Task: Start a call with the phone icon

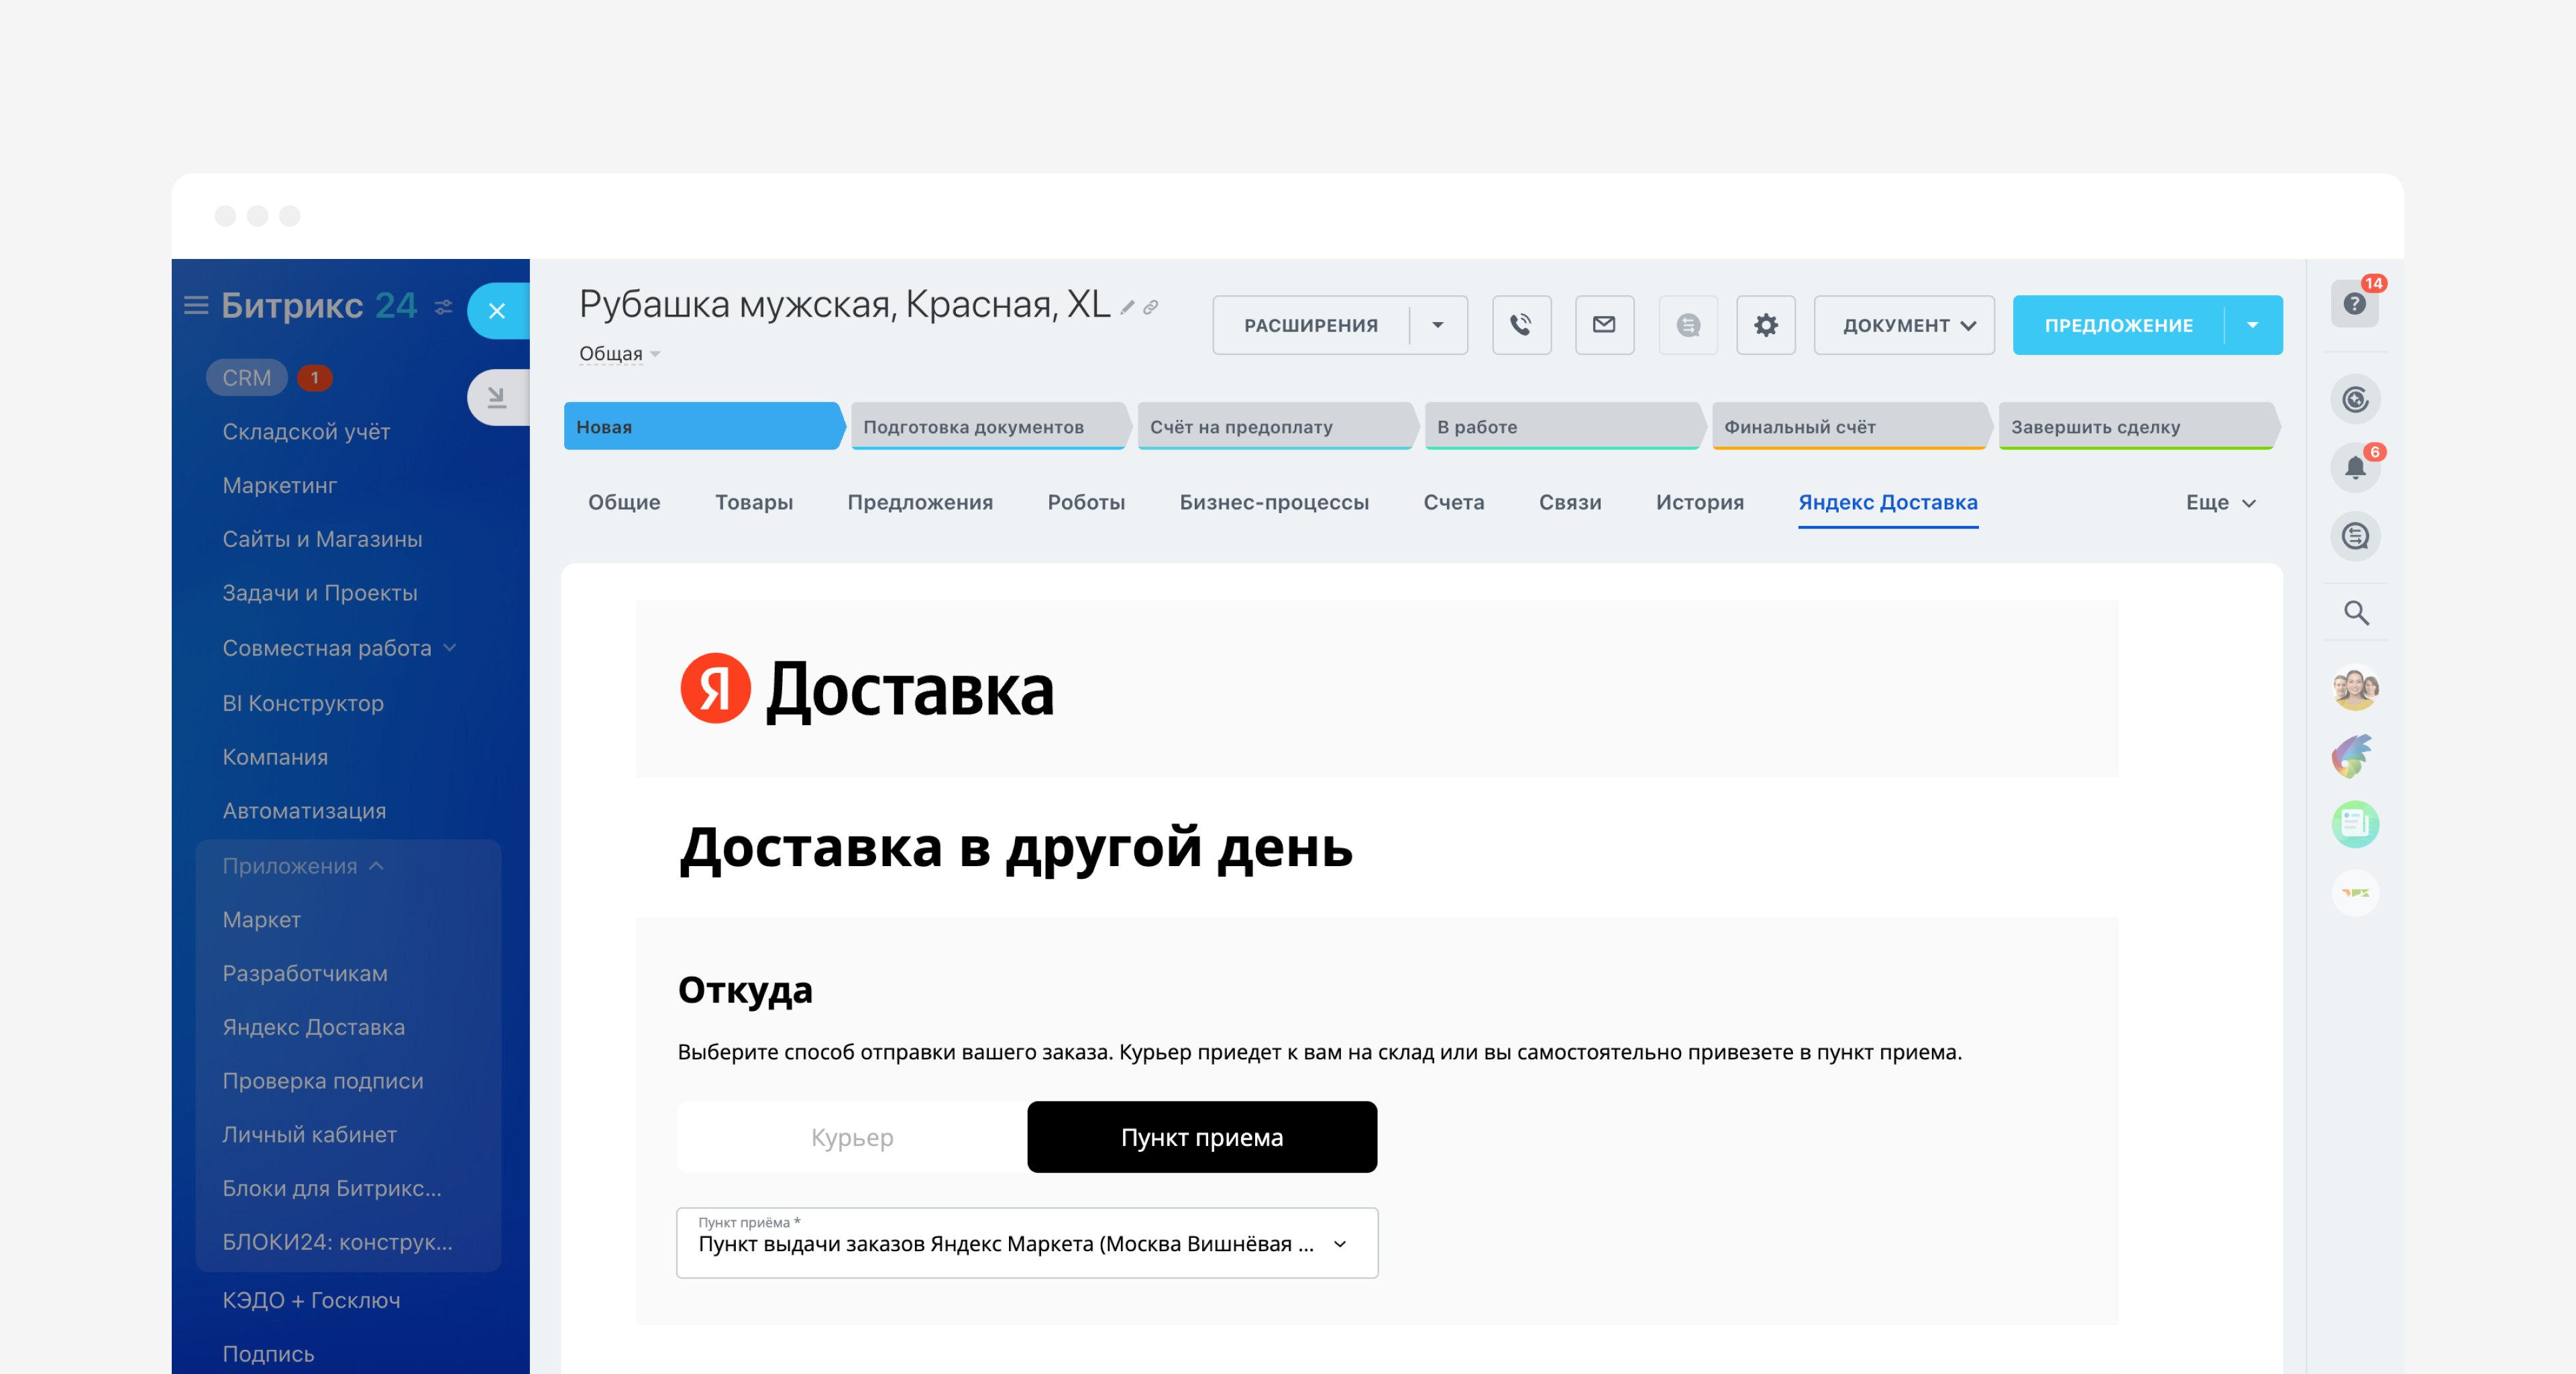Action: tap(1521, 325)
